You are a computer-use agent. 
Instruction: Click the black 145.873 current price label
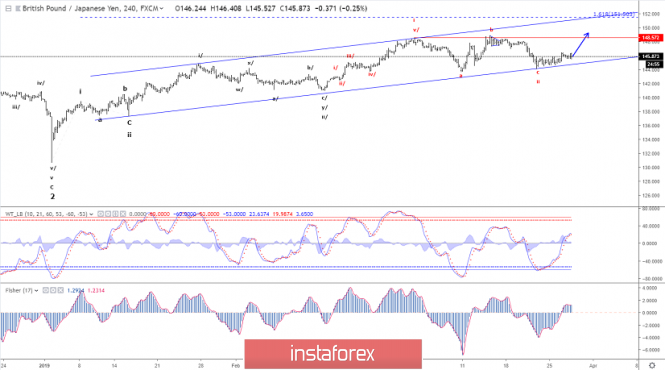pos(651,56)
